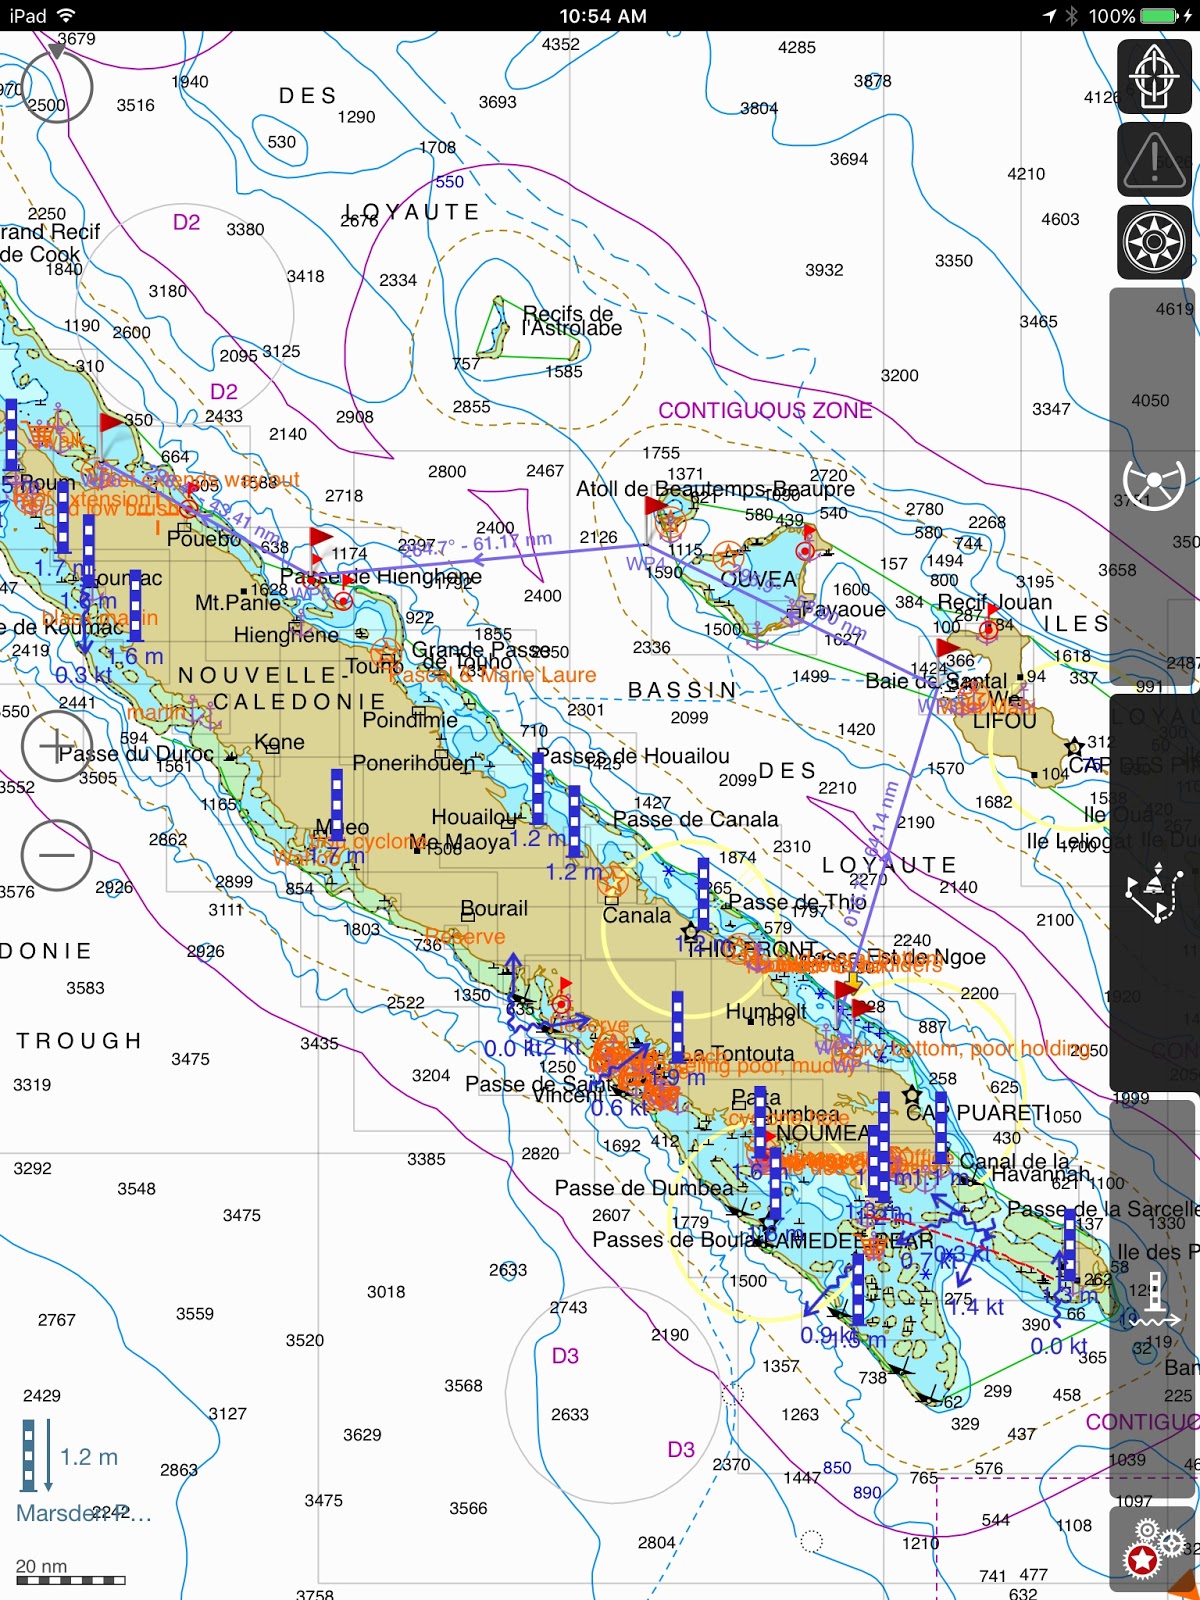The image size is (1200, 1600).
Task: Open the routes and waypoints tool
Action: 1153,894
